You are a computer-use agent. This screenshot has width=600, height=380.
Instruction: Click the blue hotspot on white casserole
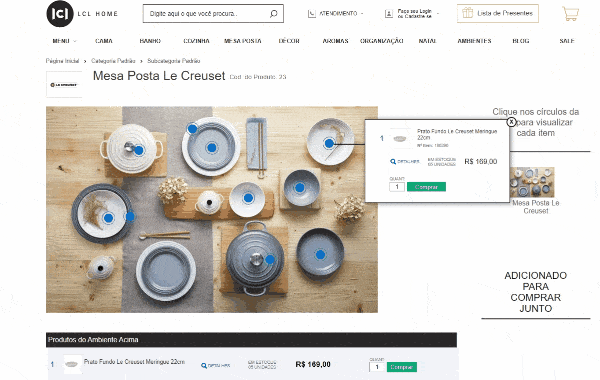(x=139, y=150)
